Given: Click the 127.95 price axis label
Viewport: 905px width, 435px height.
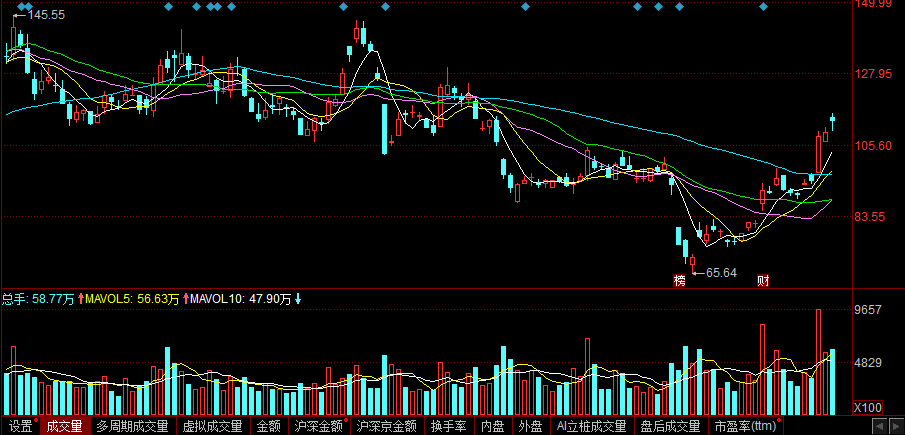Looking at the screenshot, I should [873, 74].
